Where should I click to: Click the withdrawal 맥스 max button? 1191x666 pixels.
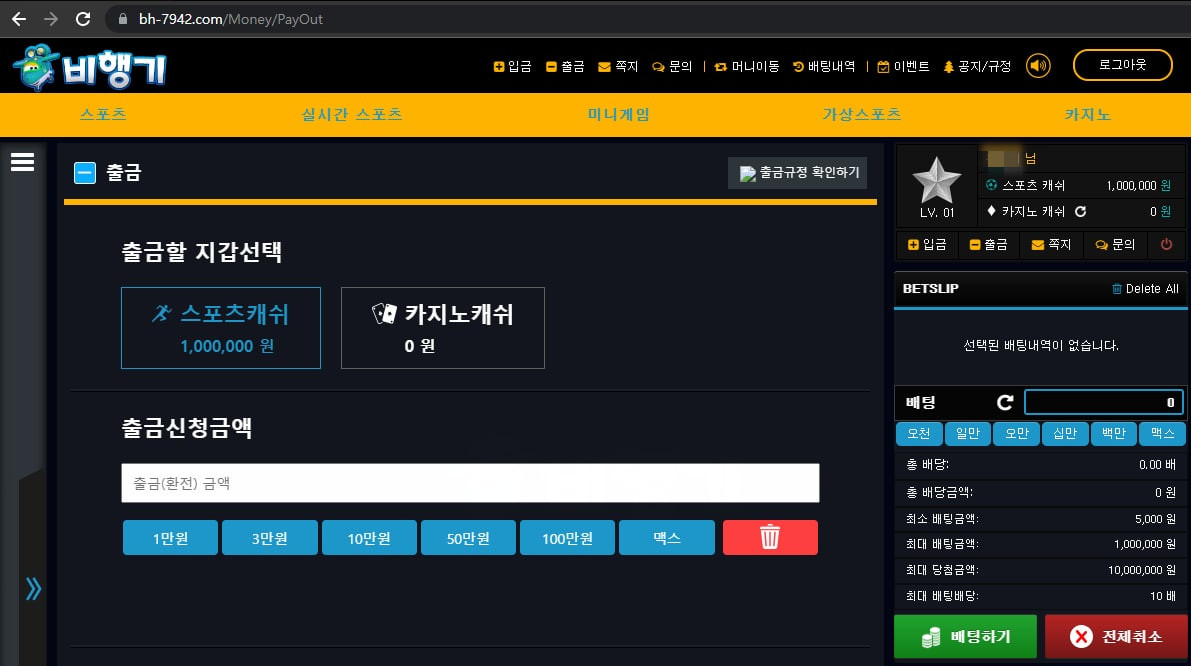click(x=667, y=538)
